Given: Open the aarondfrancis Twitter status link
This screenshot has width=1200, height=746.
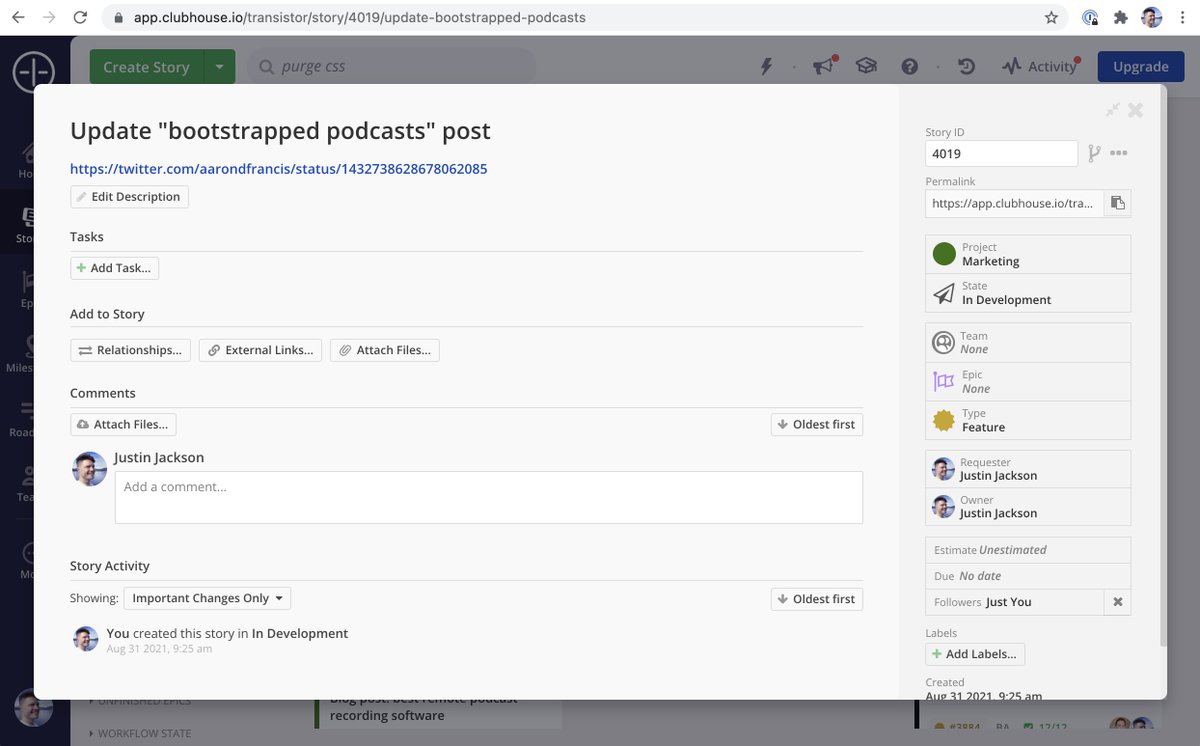Looking at the screenshot, I should [278, 169].
